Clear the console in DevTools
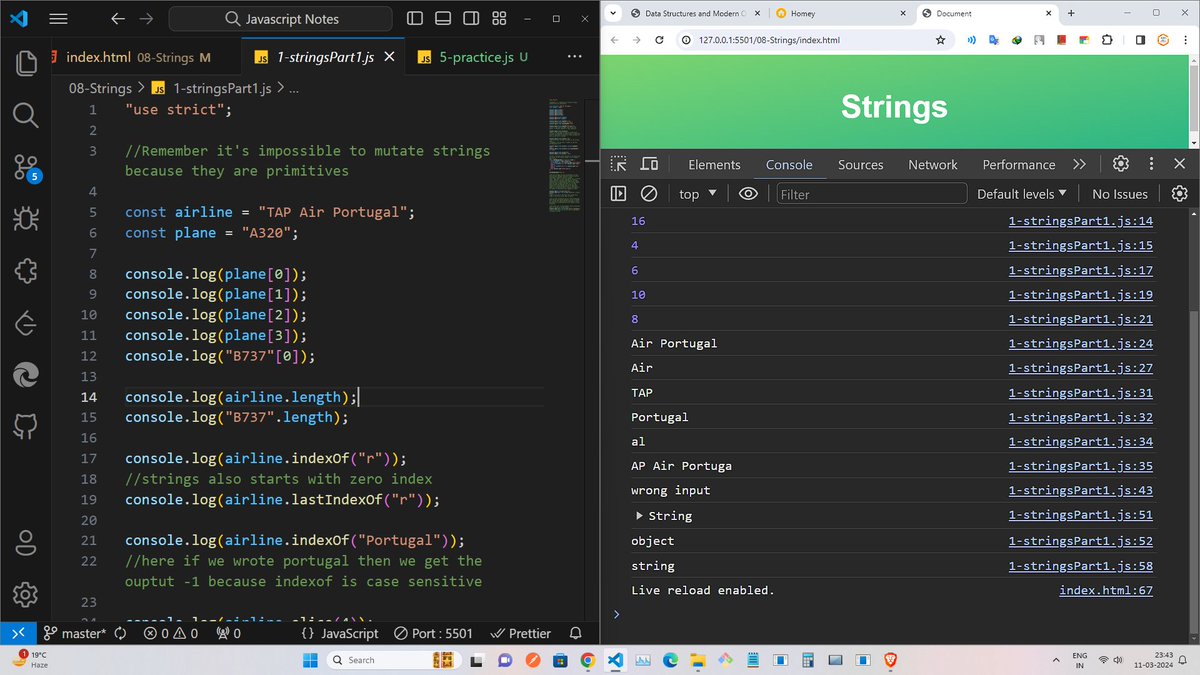This screenshot has width=1200, height=675. (648, 193)
